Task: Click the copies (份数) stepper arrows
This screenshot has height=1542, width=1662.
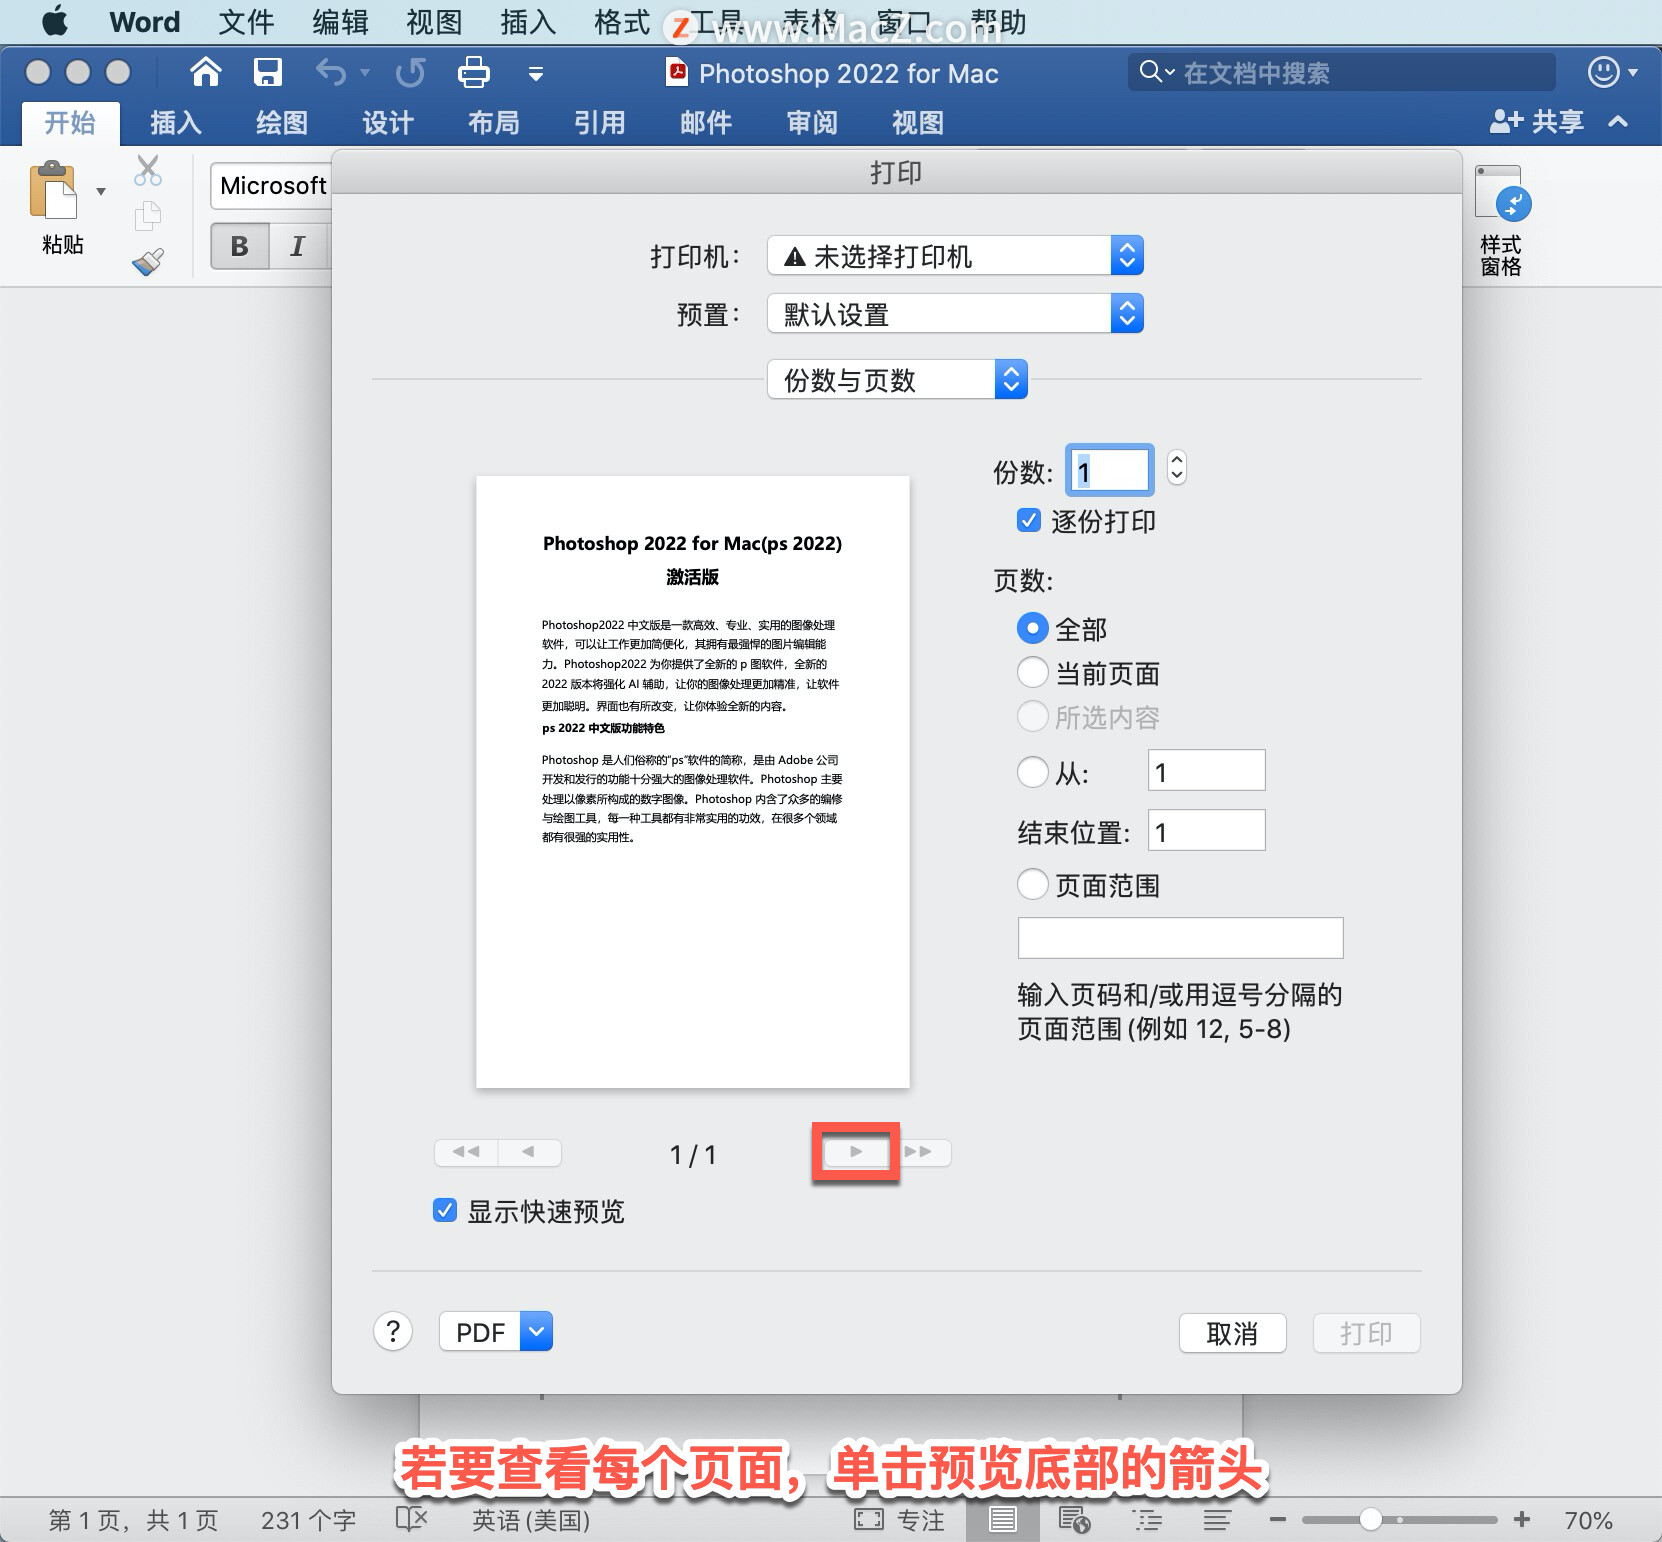Action: [1177, 468]
